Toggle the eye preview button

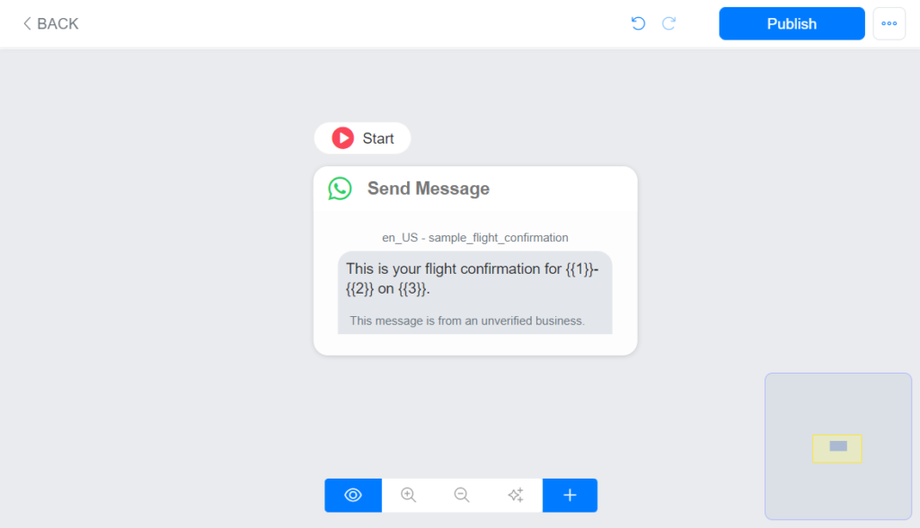[x=353, y=495]
